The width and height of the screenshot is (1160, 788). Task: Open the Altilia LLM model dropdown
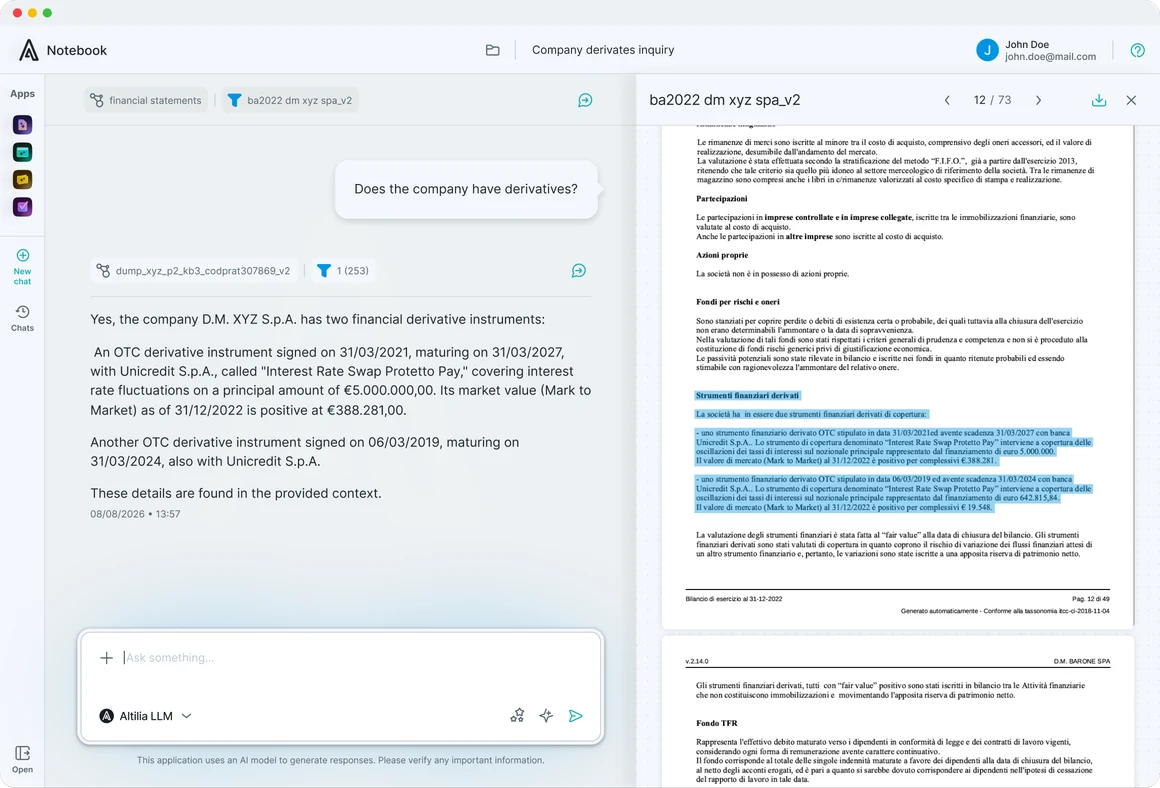(146, 716)
